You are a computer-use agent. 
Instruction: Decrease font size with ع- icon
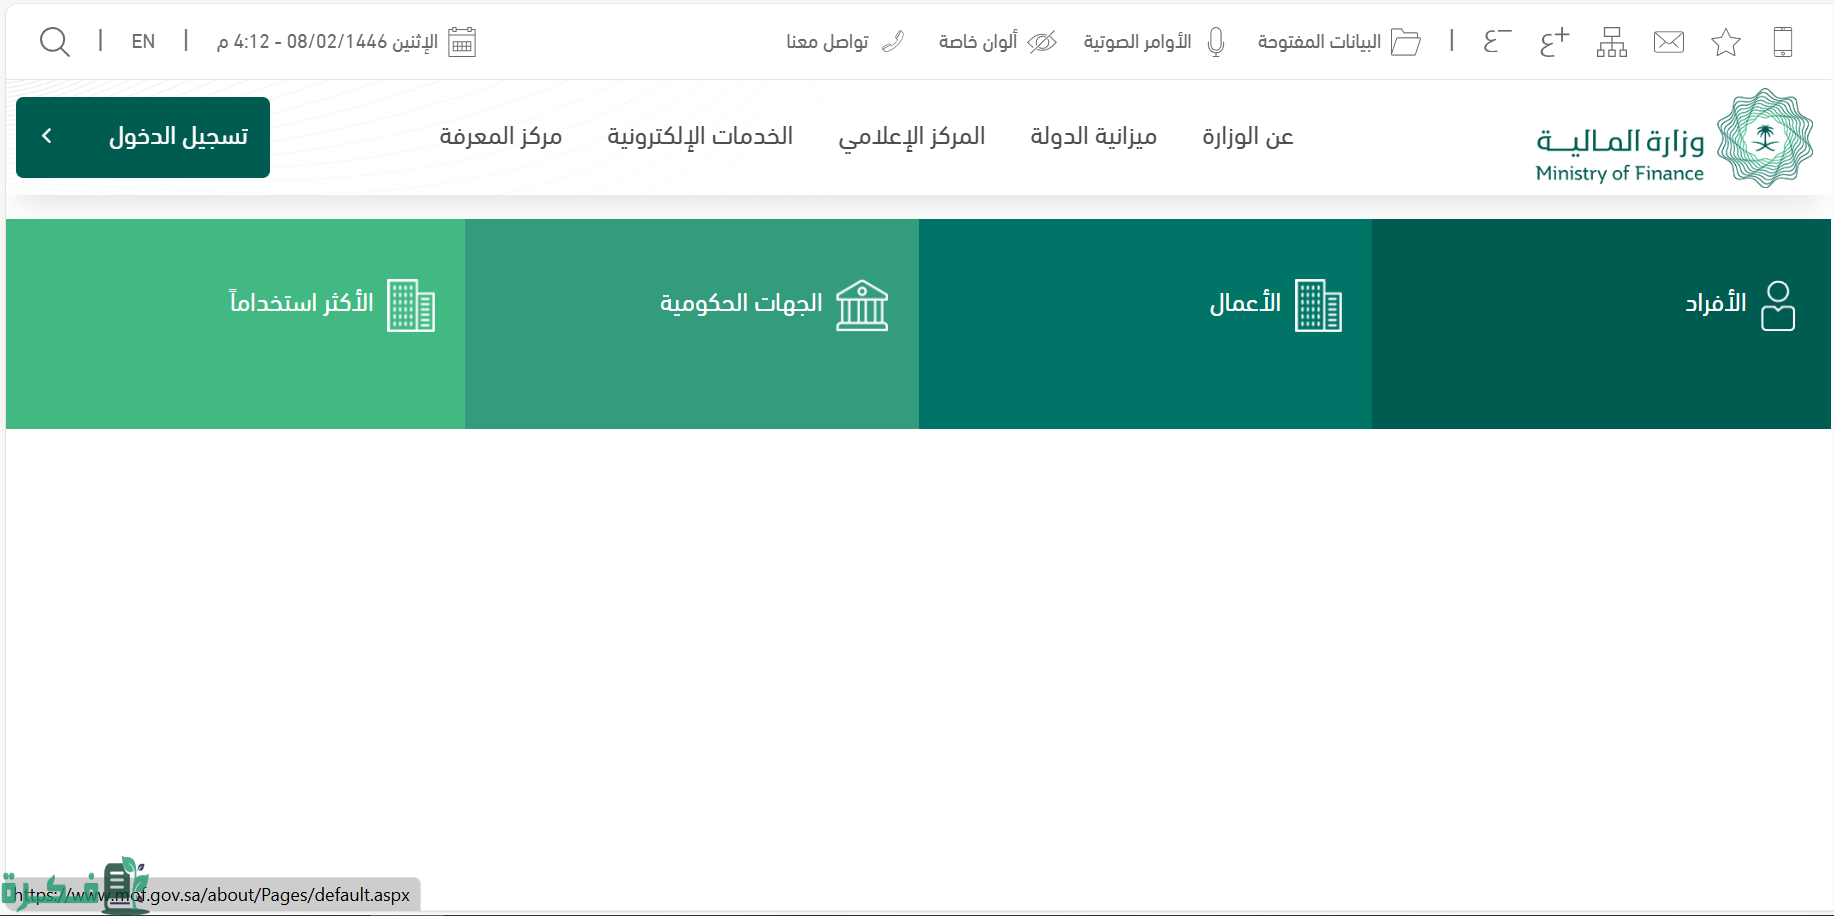(x=1496, y=42)
